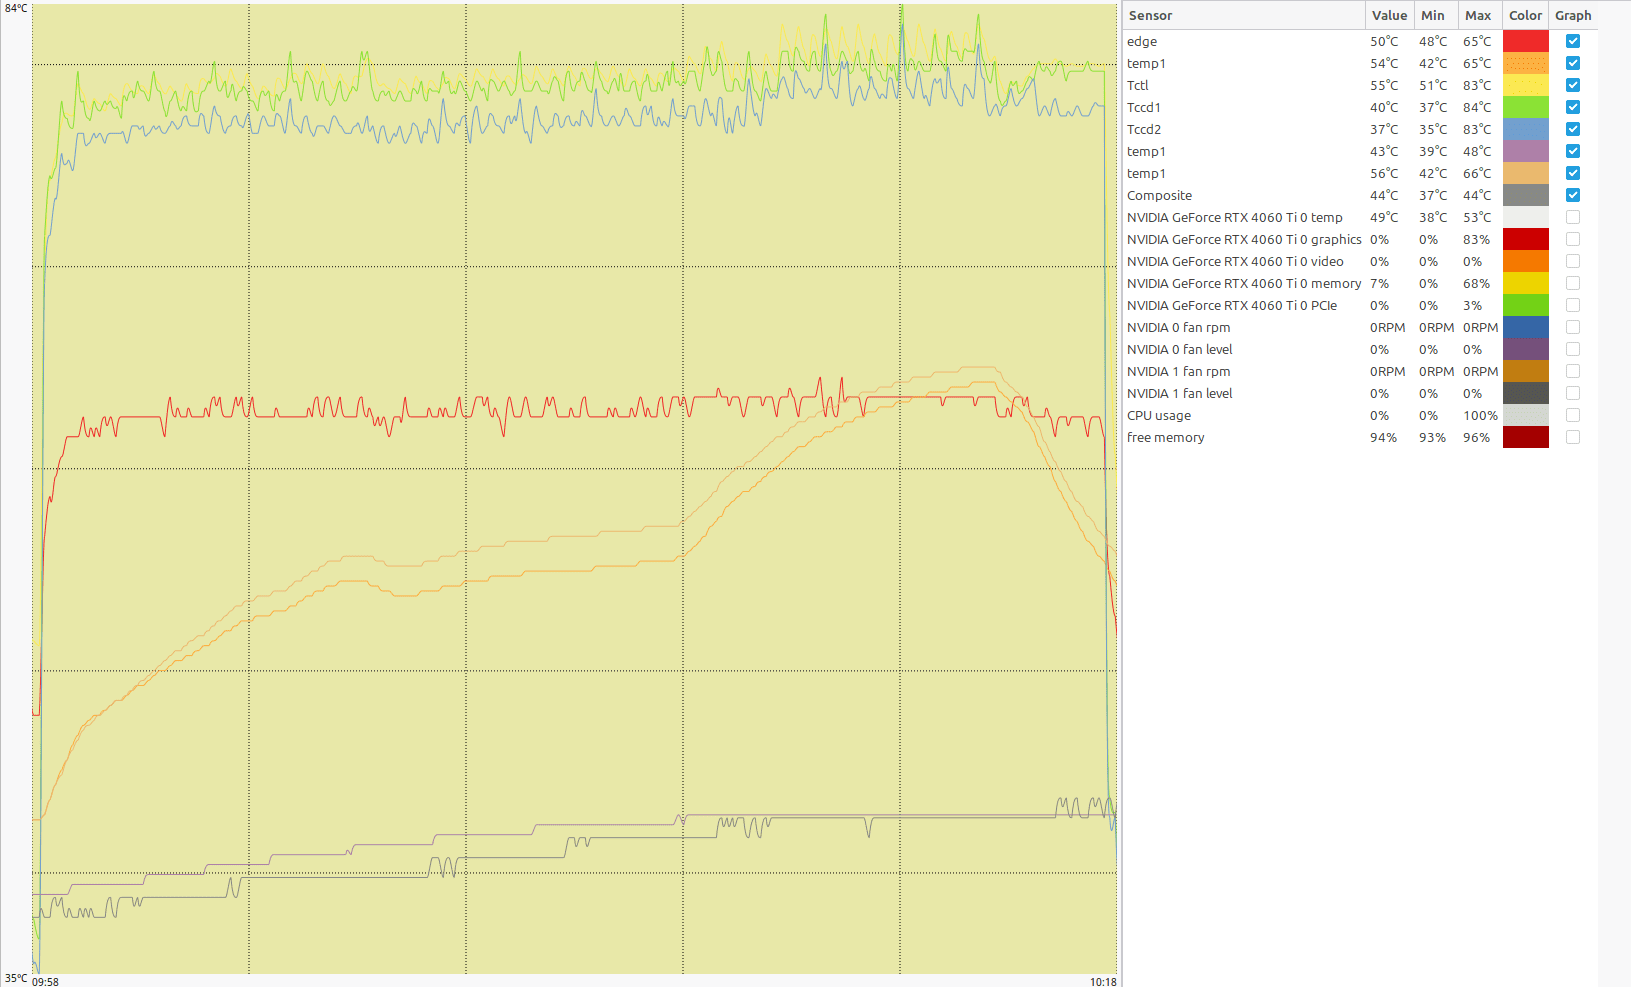Toggle the Tctl graph checkbox
1631x987 pixels.
point(1573,85)
